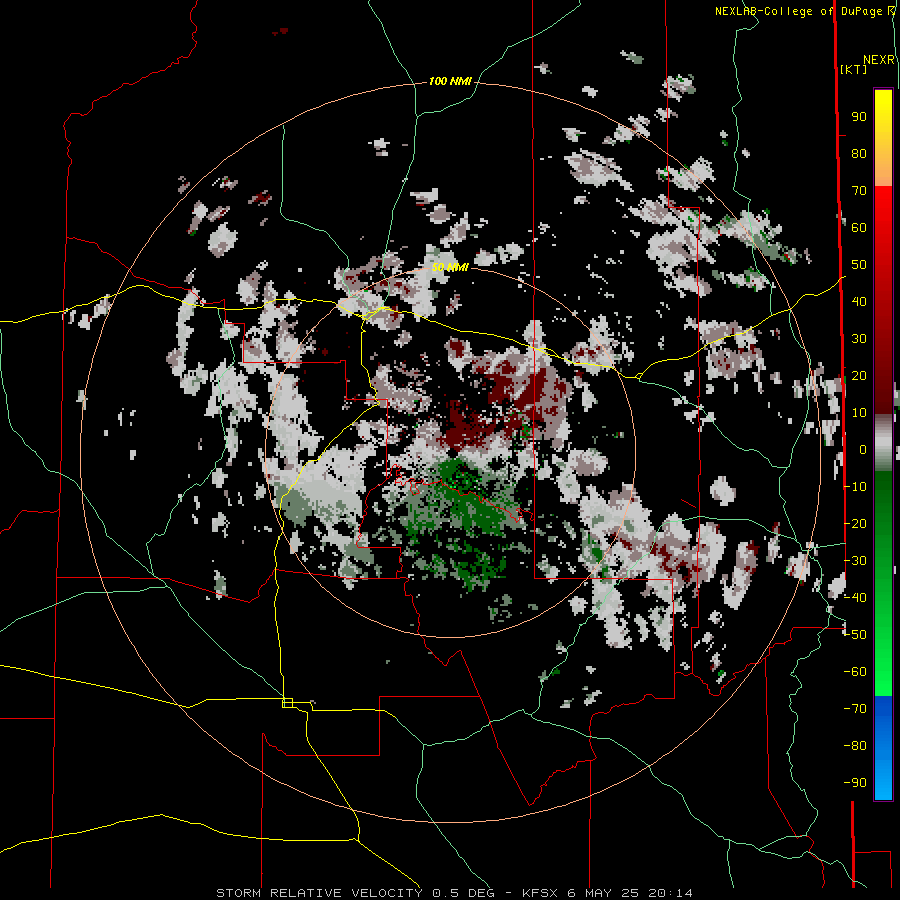This screenshot has height=900, width=900.
Task: Click the positive 40 scale label
Action: click(x=859, y=301)
